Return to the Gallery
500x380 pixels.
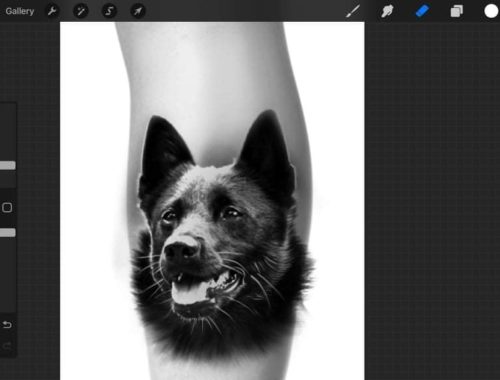click(x=20, y=11)
